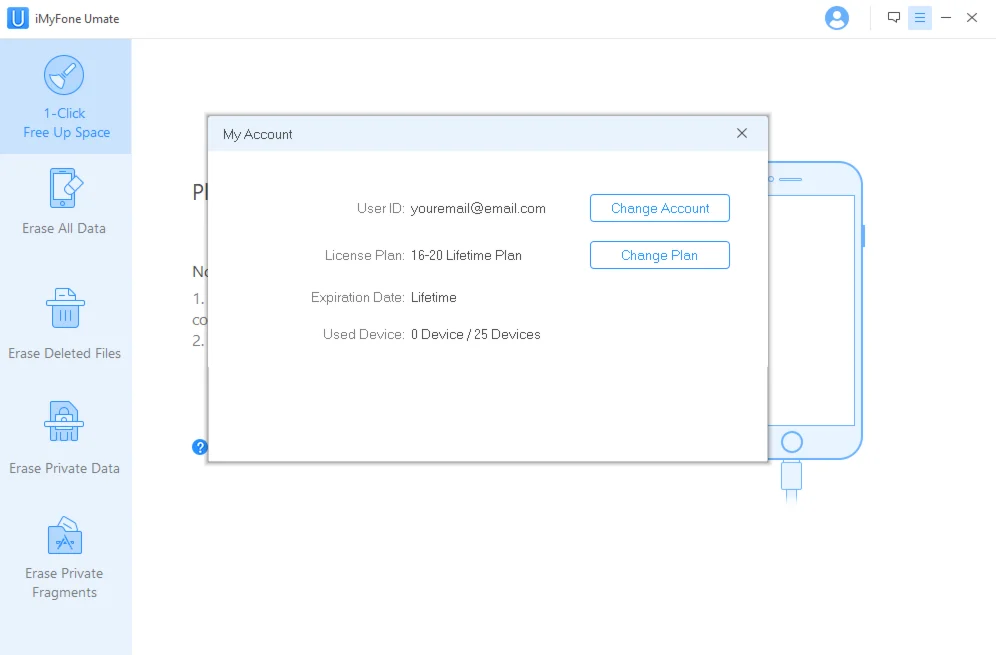Image resolution: width=996 pixels, height=655 pixels.
Task: Open the Erase Deleted Files section
Action: click(64, 324)
